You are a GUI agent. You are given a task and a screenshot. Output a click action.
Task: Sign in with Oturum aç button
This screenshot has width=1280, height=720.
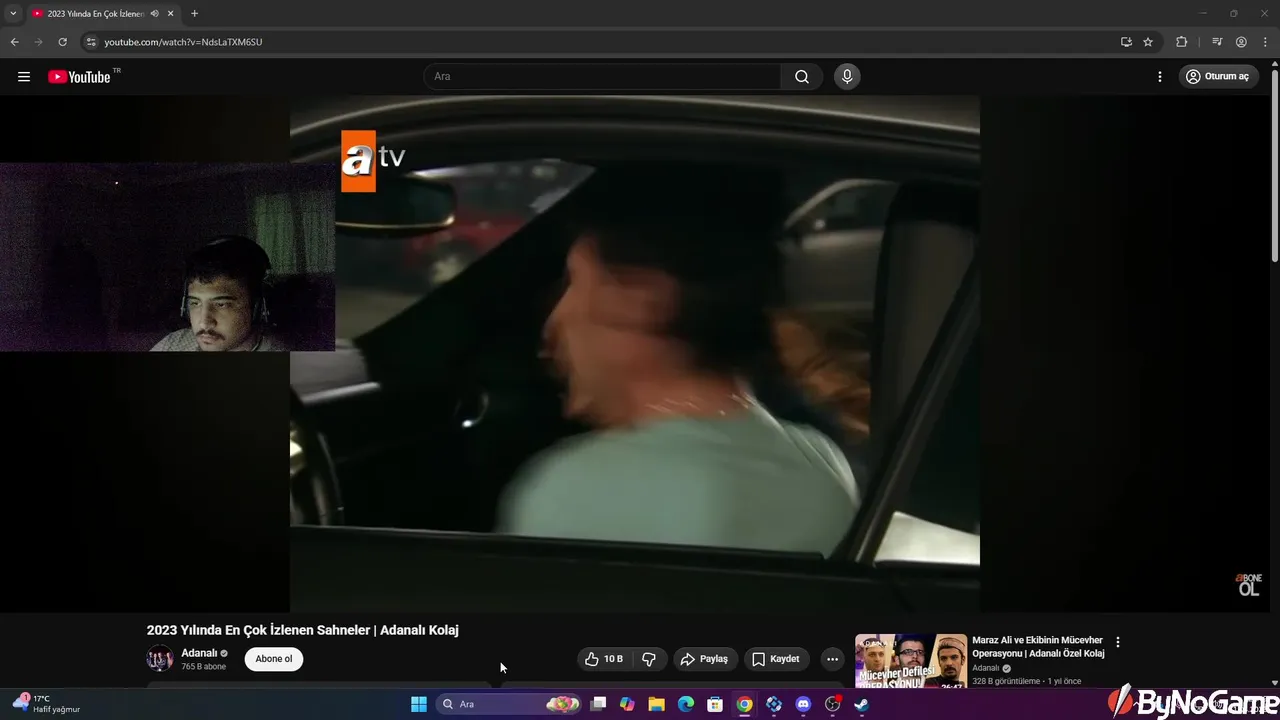coord(1217,77)
